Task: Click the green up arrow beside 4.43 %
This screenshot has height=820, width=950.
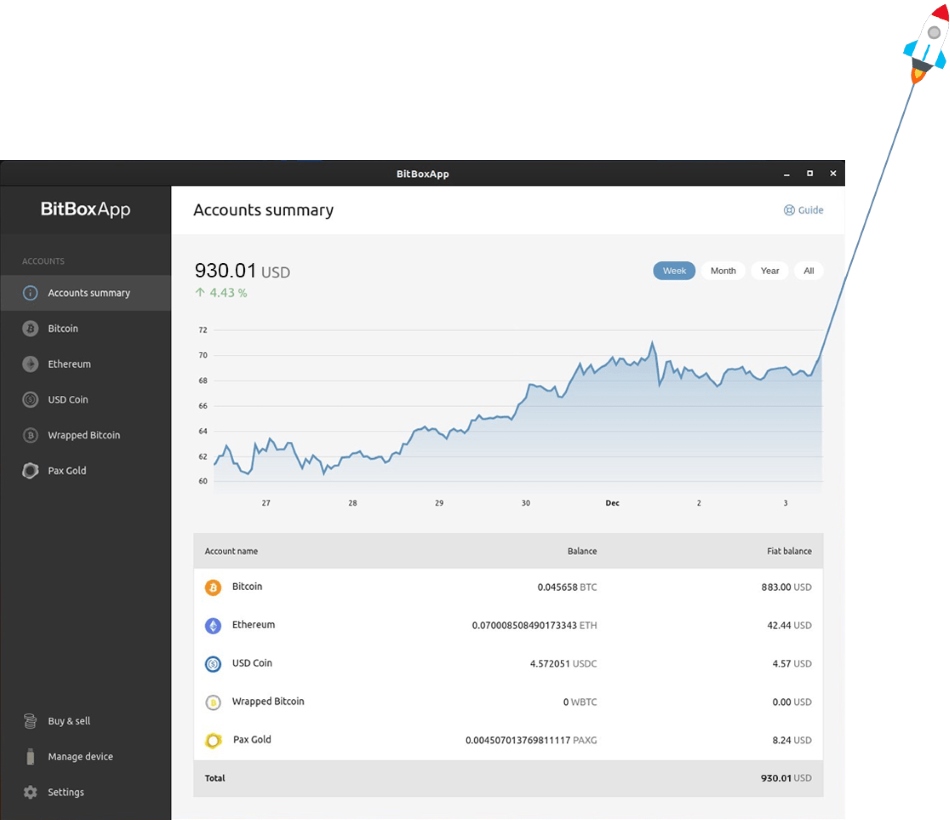Action: (x=200, y=293)
